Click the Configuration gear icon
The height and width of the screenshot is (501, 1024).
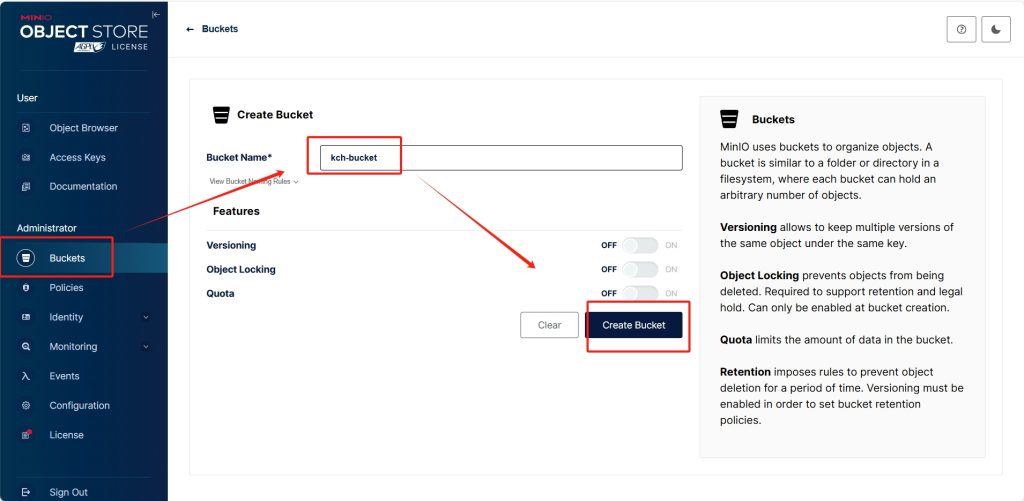26,406
